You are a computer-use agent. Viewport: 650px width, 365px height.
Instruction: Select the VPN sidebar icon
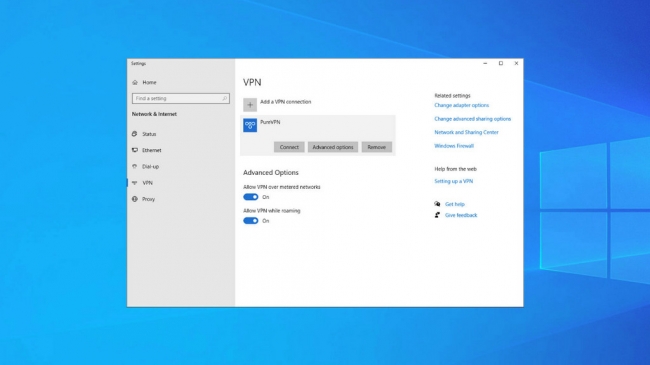tap(135, 183)
